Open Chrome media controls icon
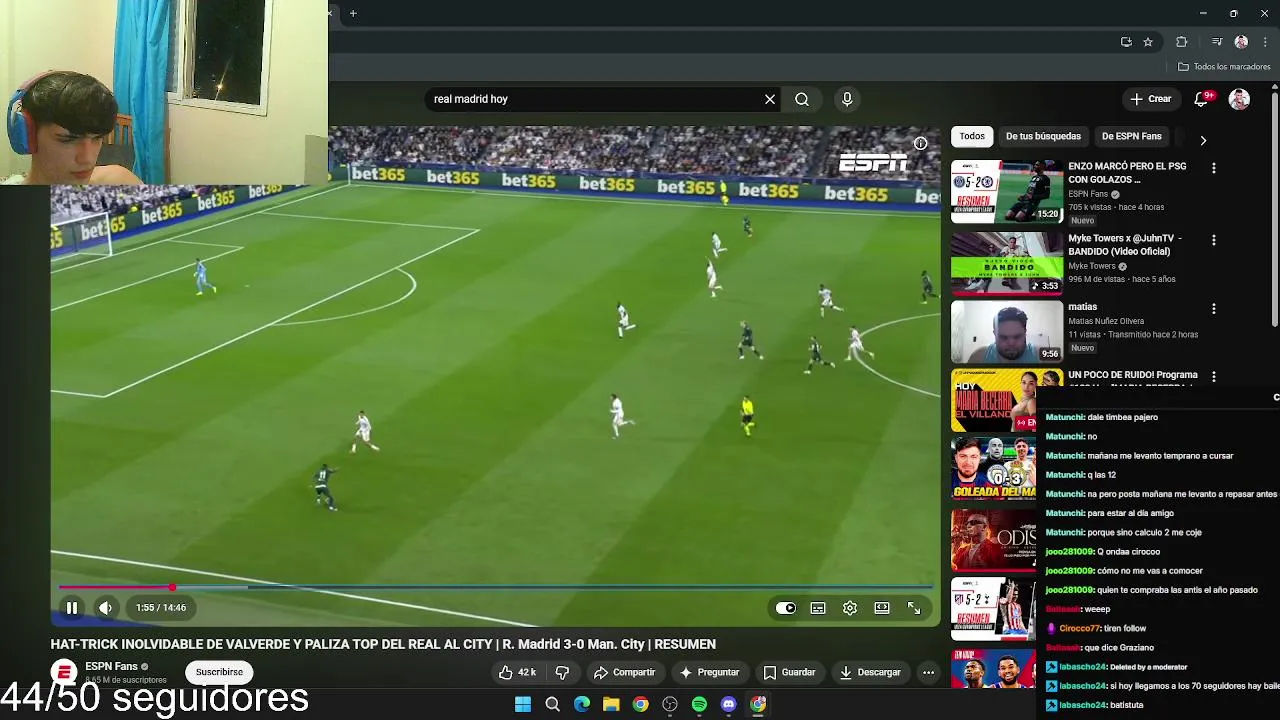 pos(1217,42)
